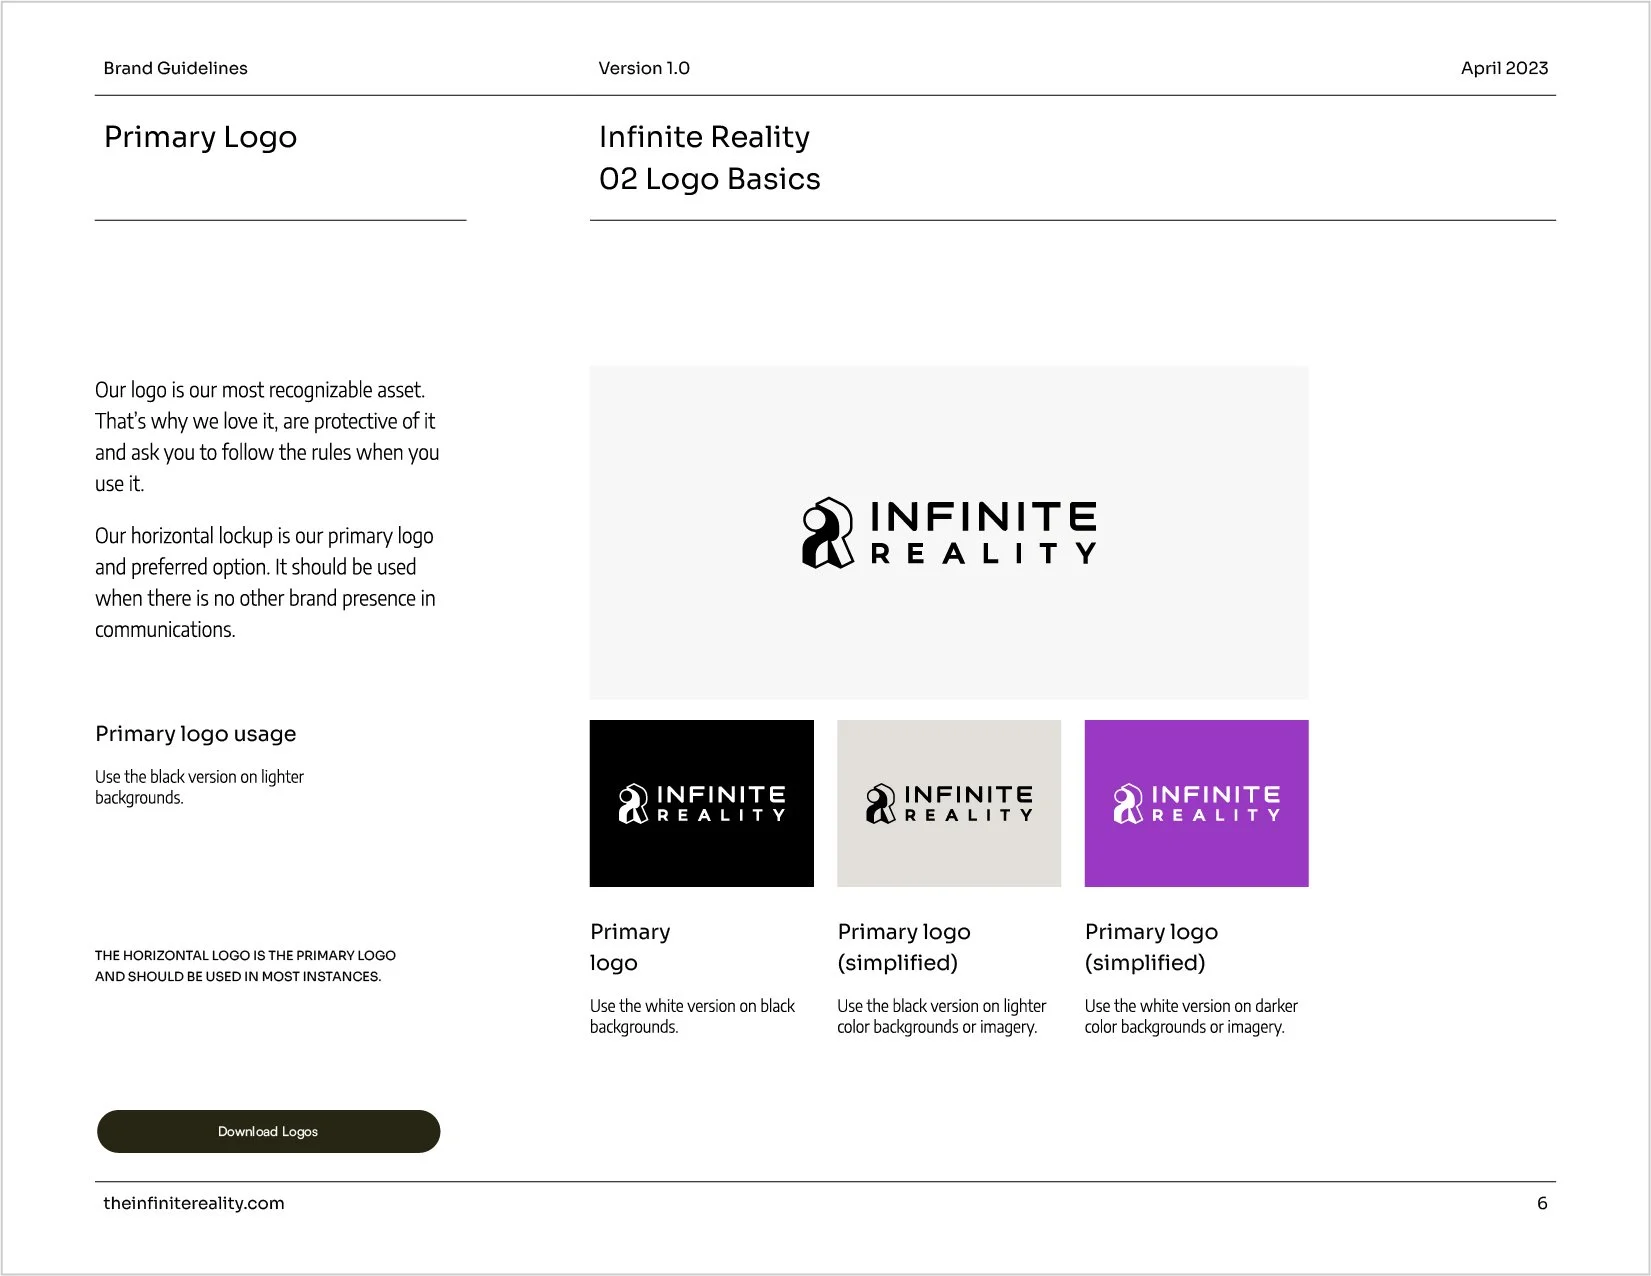Click the 'Primary logo usage' subheading
Viewport: 1651px width, 1276px height.
(x=196, y=734)
